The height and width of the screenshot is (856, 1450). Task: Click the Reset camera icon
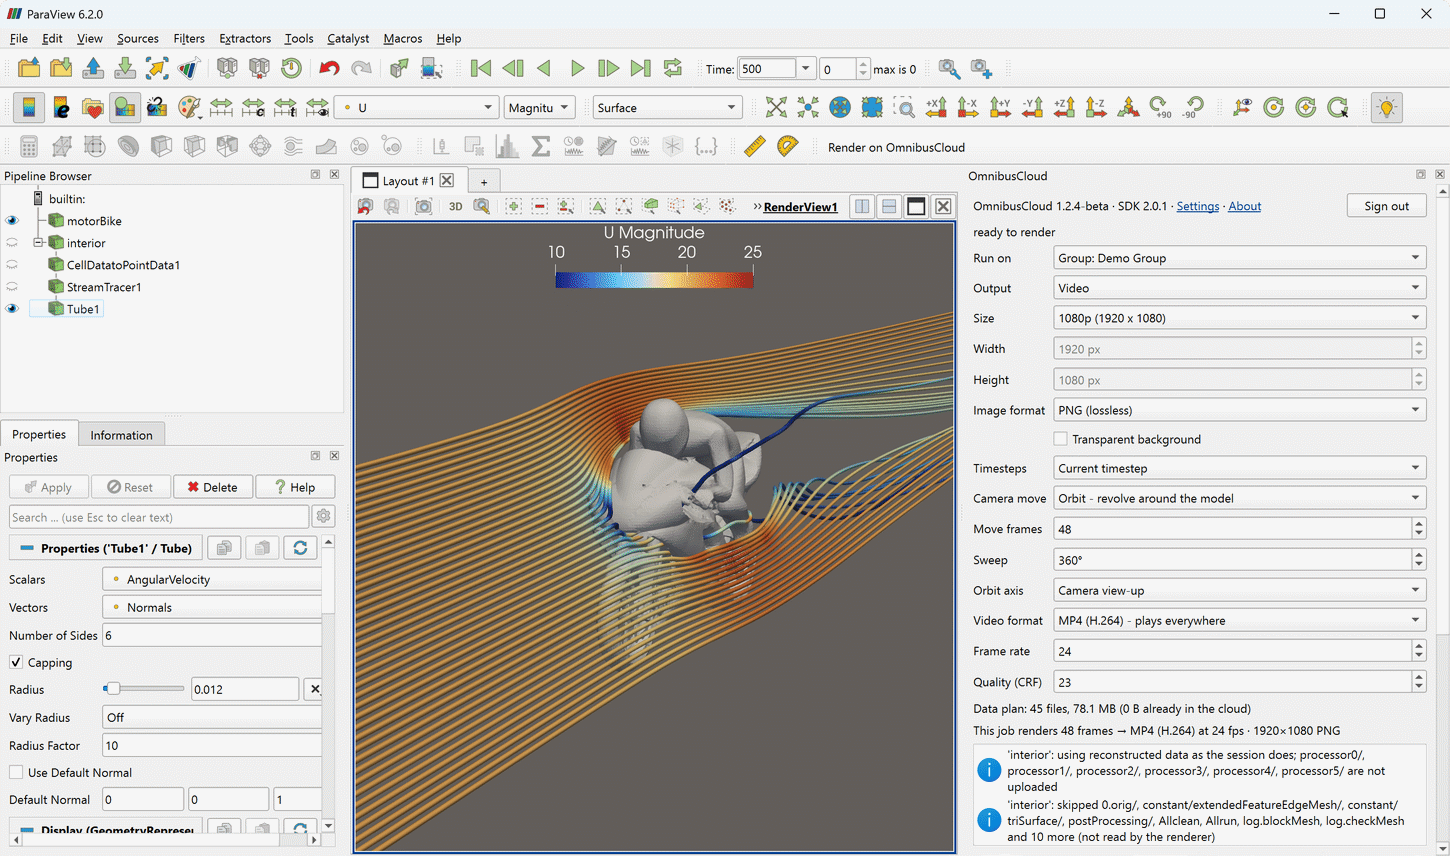(x=776, y=107)
